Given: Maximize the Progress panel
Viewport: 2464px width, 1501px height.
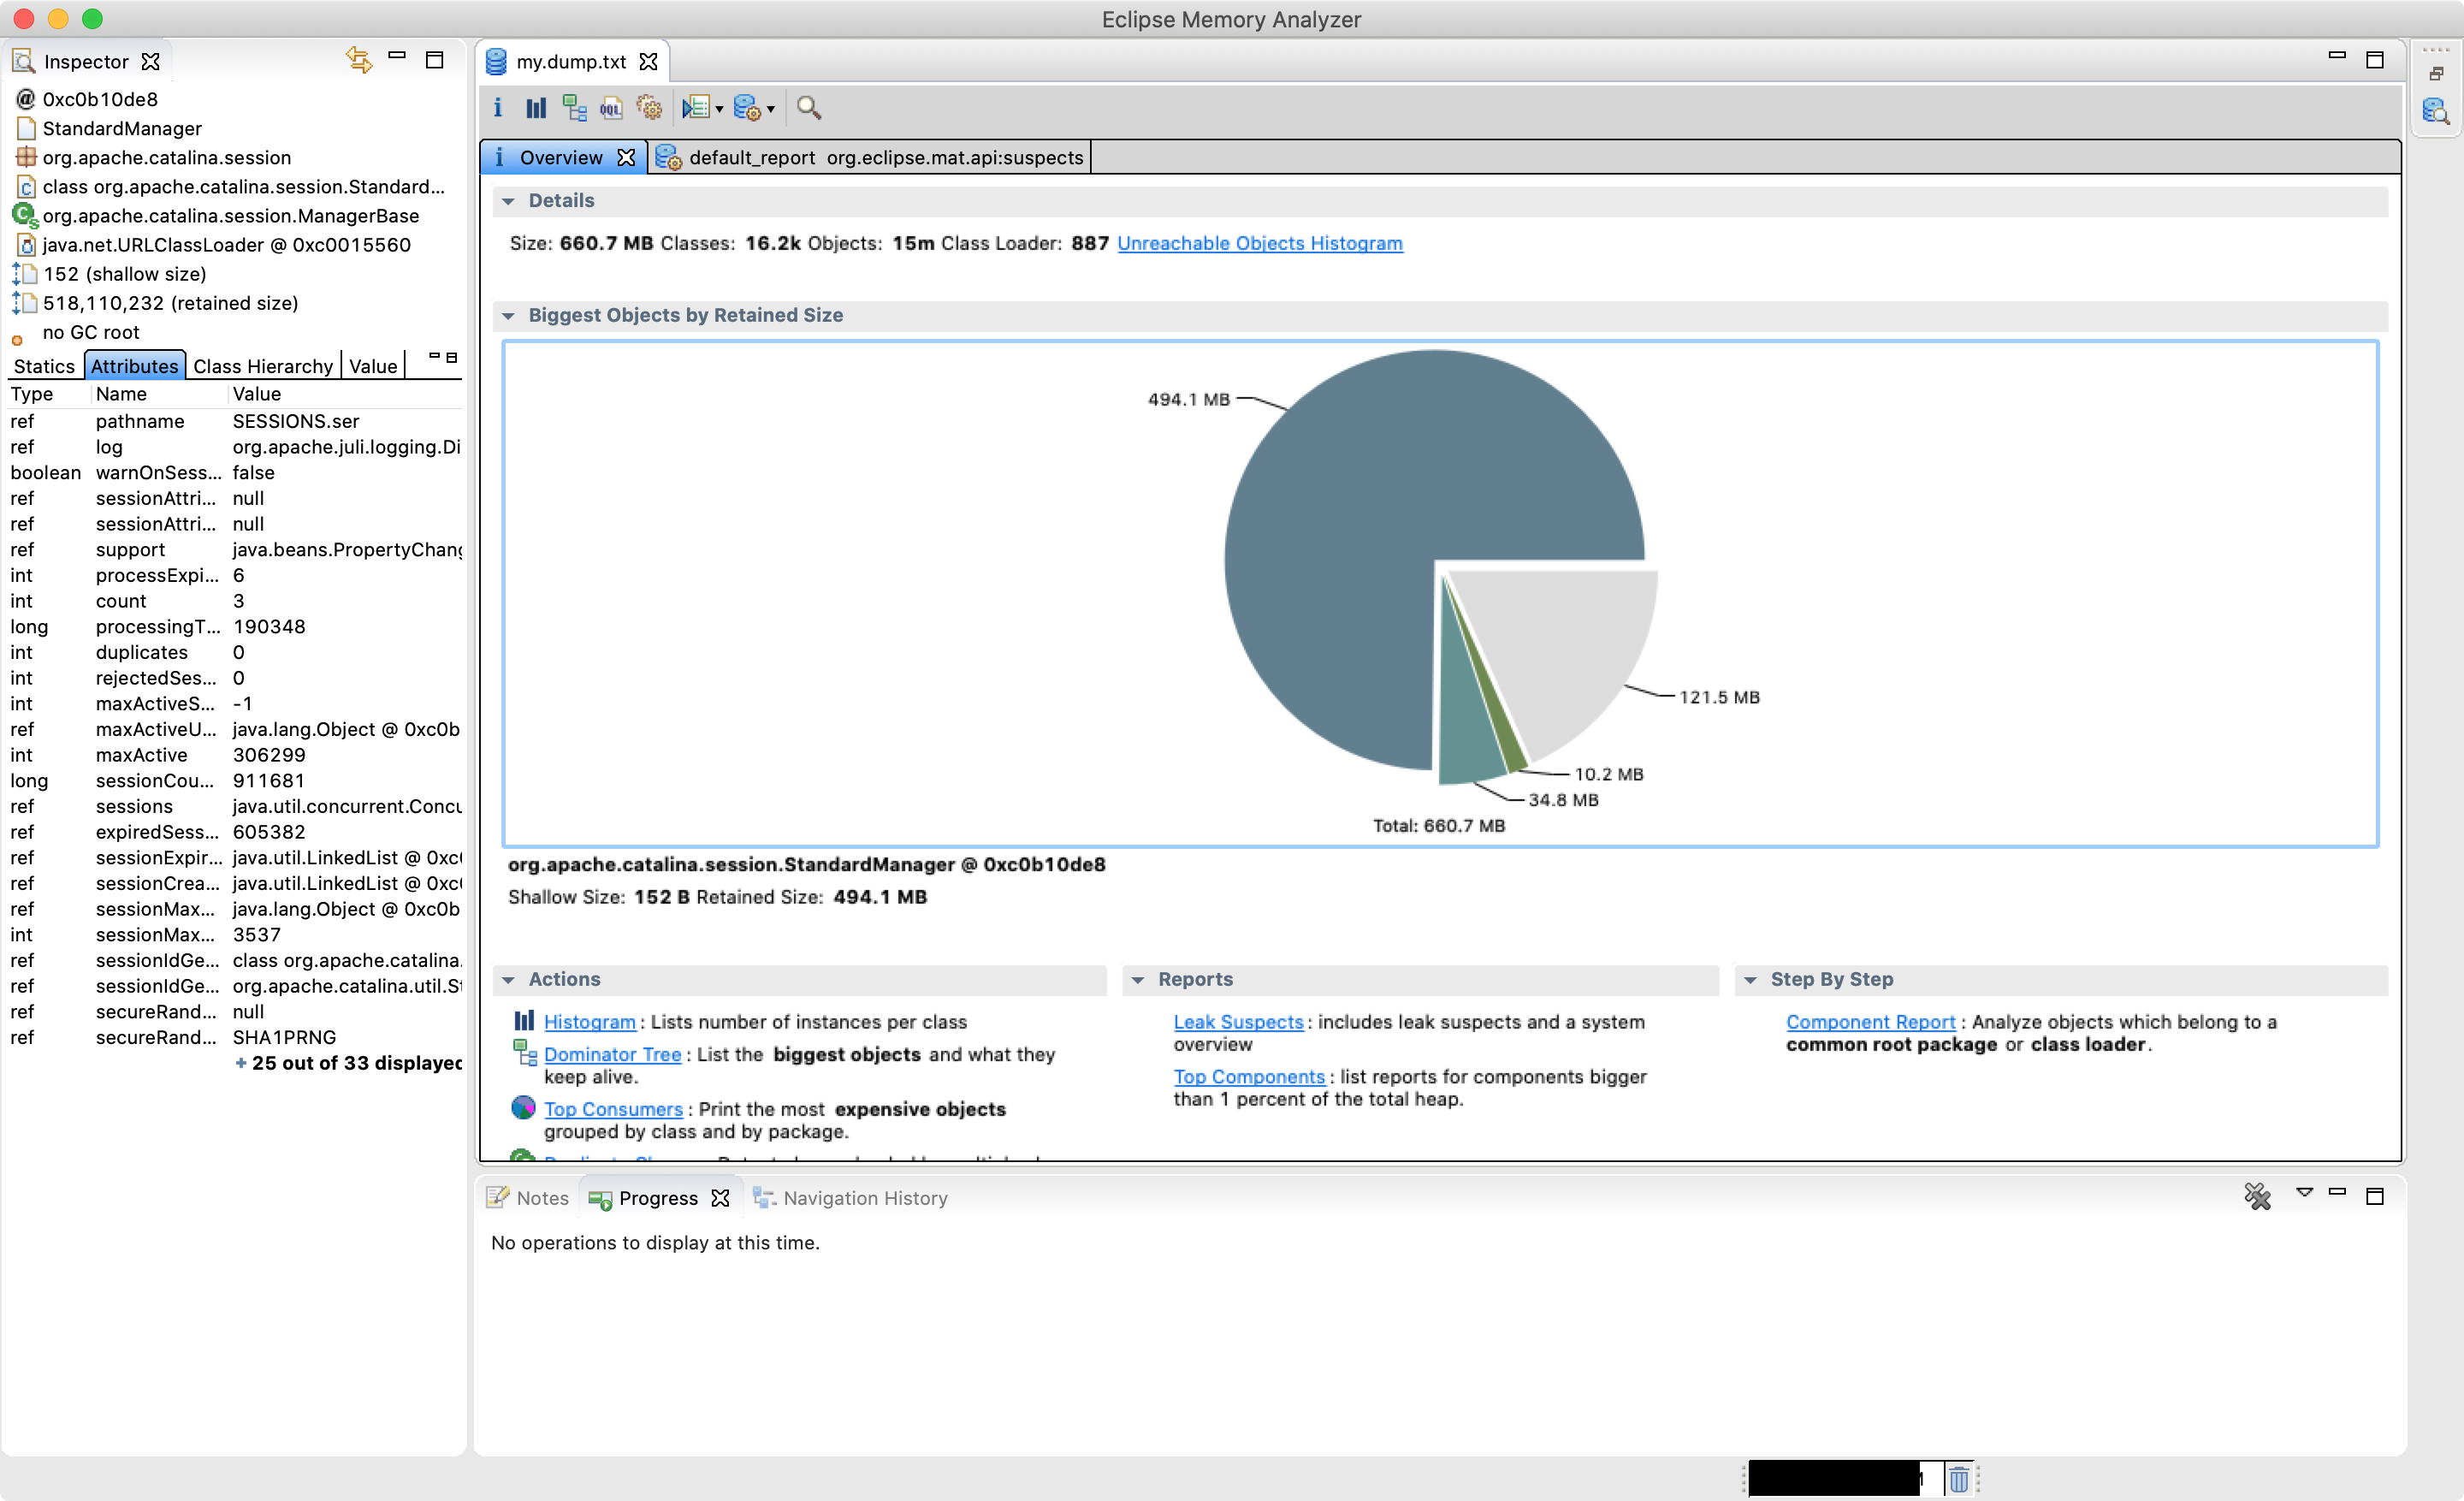Looking at the screenshot, I should coord(2375,1196).
